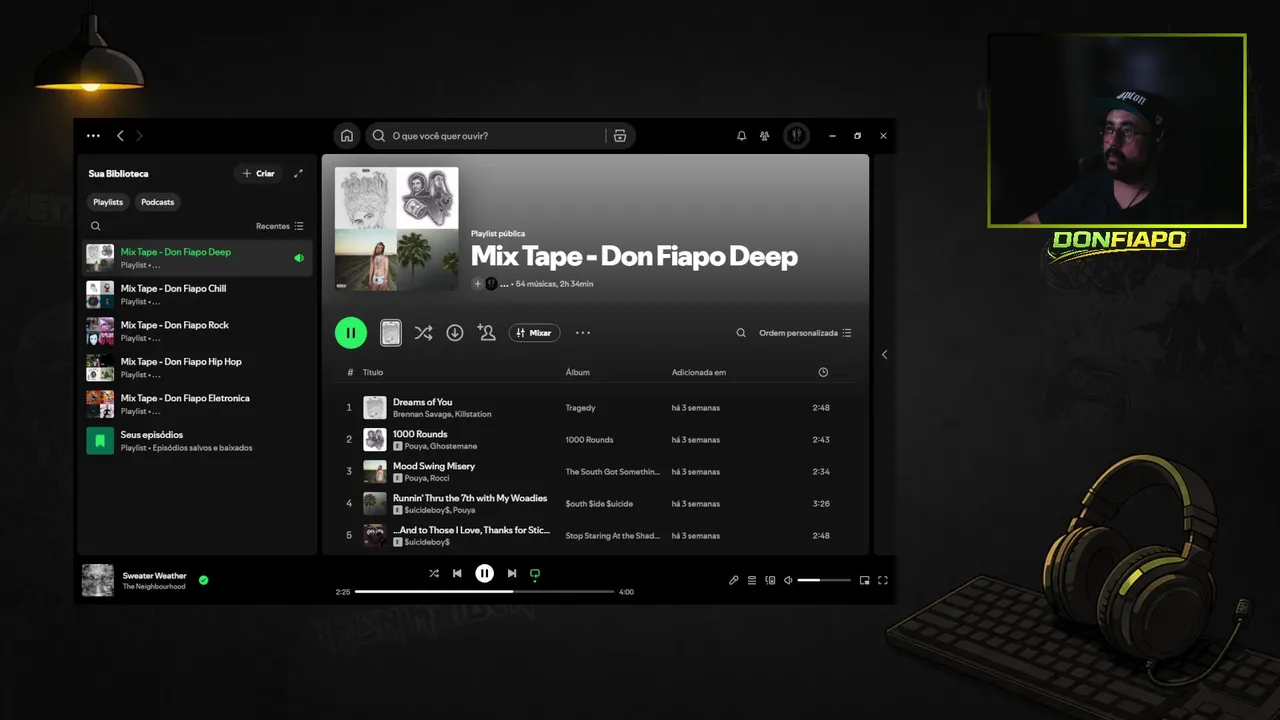This screenshot has height=720, width=1280.
Task: Open the Browse icon in search bar
Action: (x=620, y=136)
